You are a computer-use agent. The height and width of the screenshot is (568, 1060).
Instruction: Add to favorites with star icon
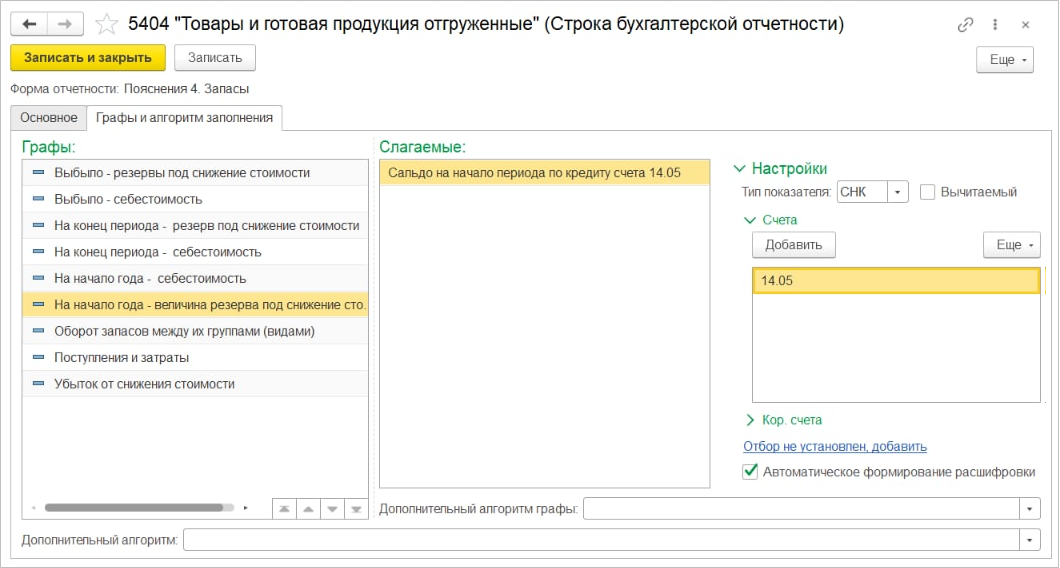pos(107,24)
